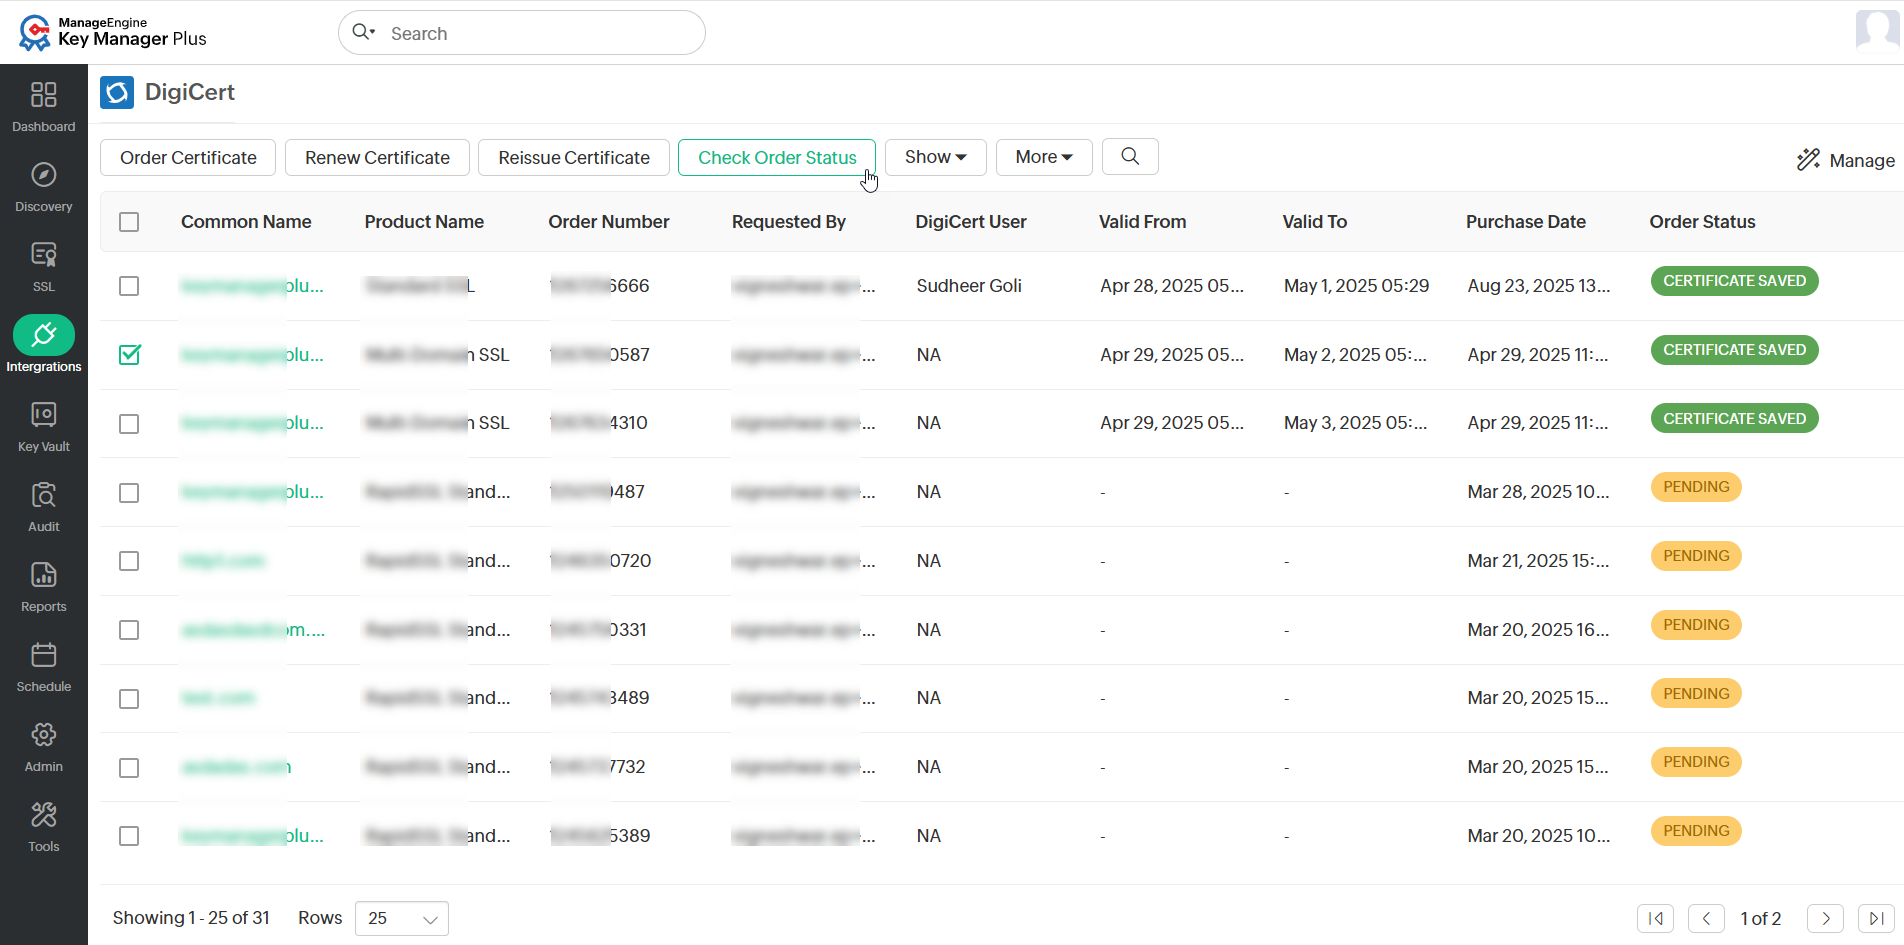
Task: Check the row with order ending 6666
Action: [129, 286]
